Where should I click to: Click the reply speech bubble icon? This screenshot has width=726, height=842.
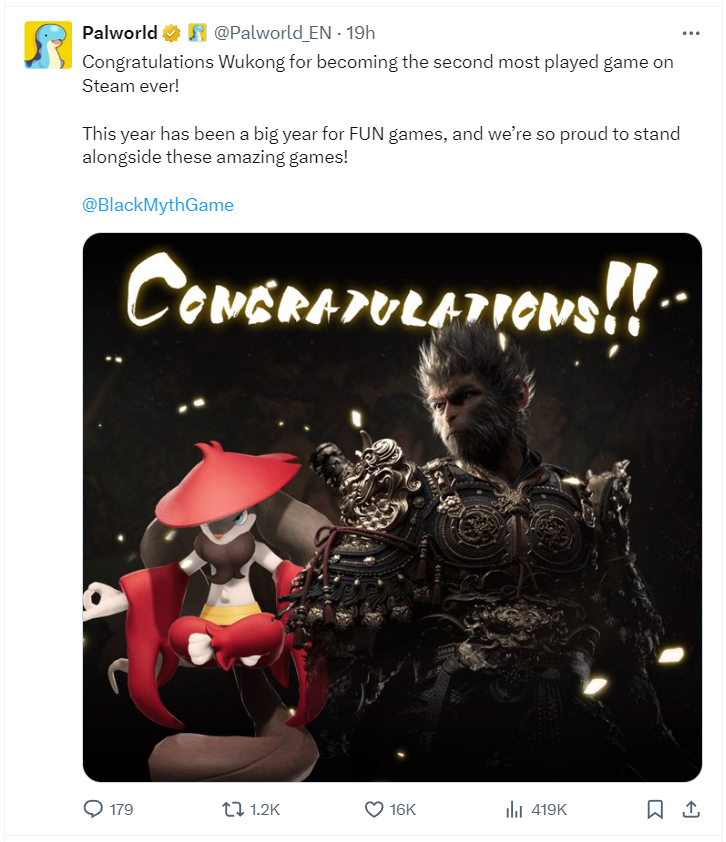tap(93, 809)
